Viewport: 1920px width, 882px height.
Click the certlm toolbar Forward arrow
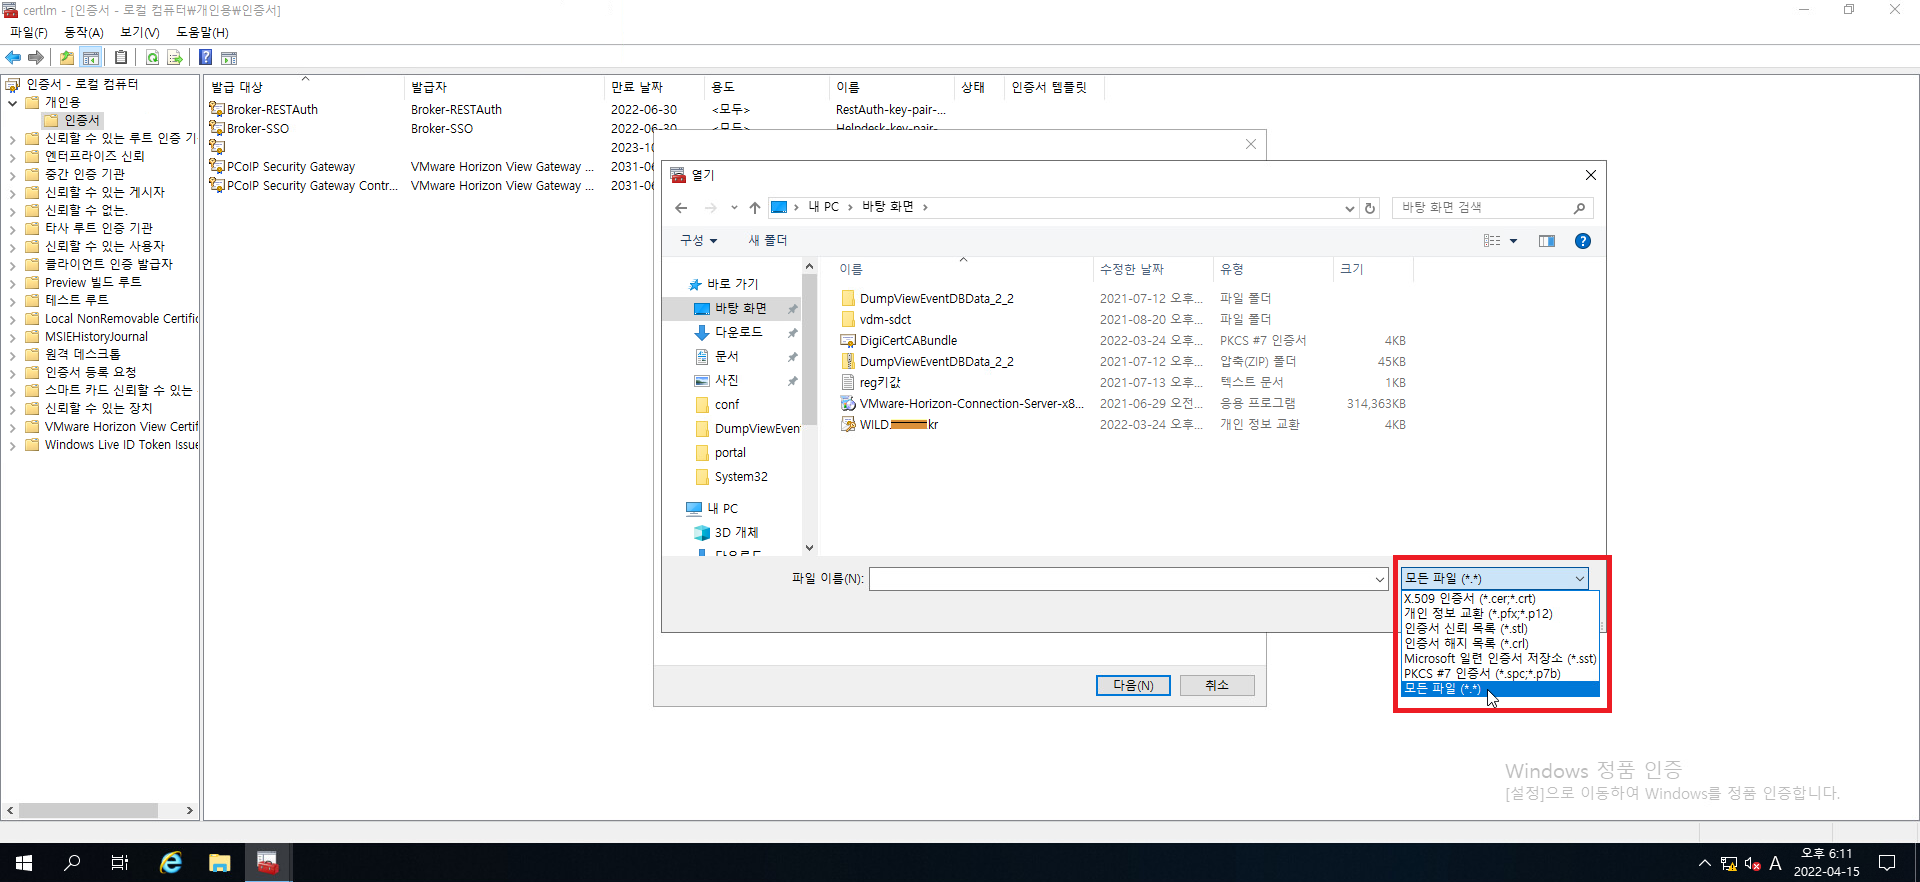[36, 58]
